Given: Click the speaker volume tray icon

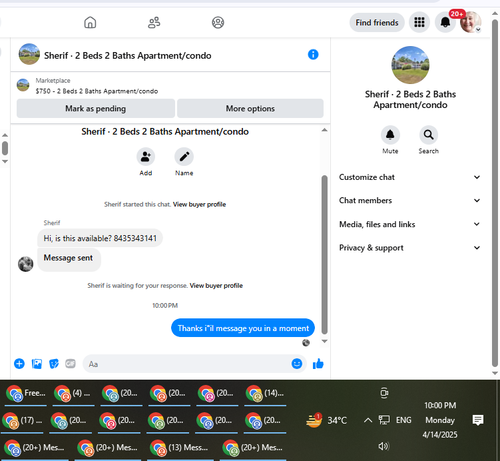Looking at the screenshot, I should click(384, 446).
